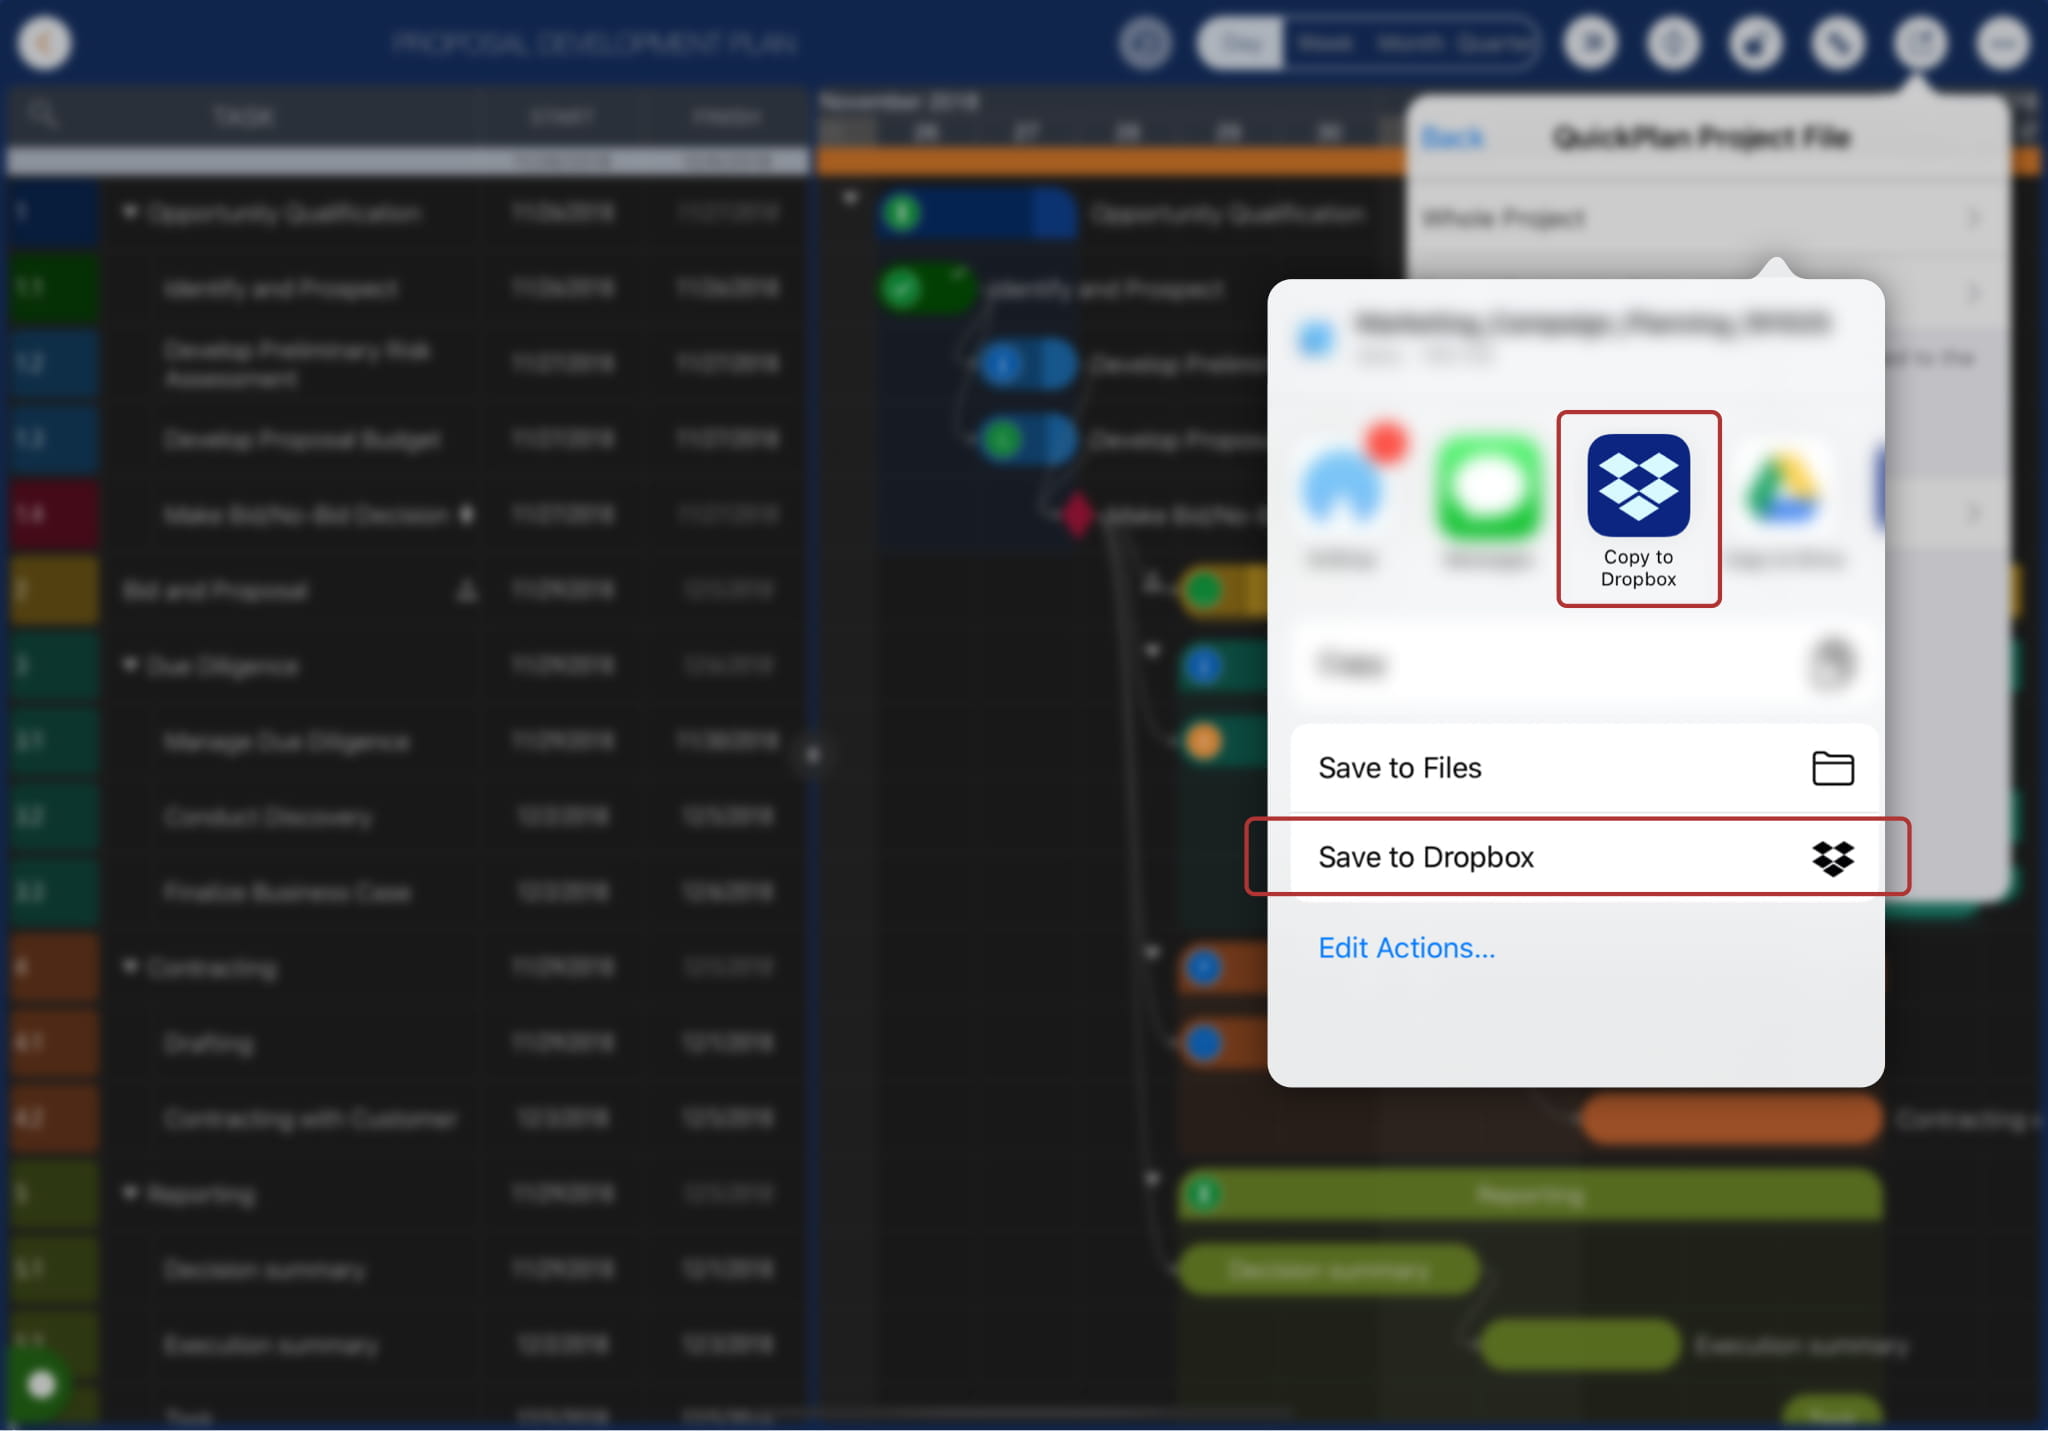This screenshot has height=1431, width=2048.
Task: Collapse the Opportunity Qualification task group
Action: pyautogui.click(x=130, y=212)
